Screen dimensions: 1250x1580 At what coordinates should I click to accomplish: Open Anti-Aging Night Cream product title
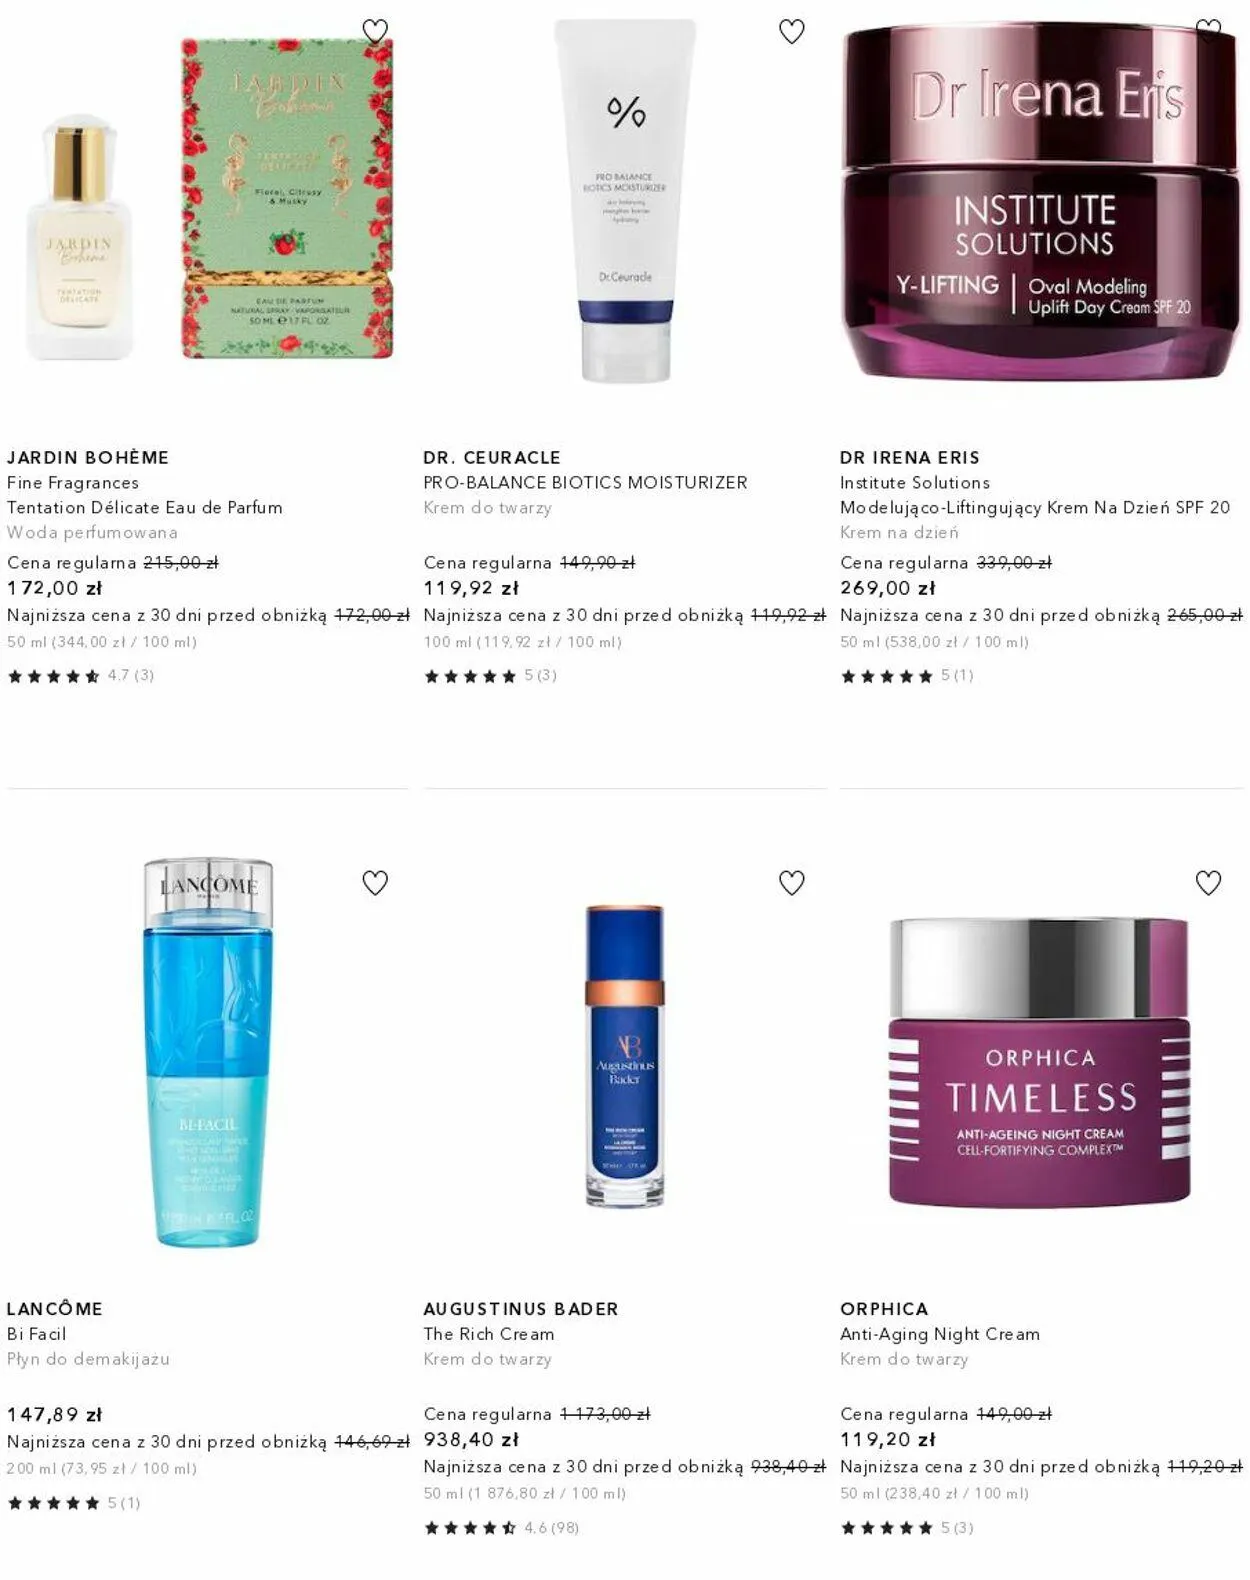pos(940,1334)
